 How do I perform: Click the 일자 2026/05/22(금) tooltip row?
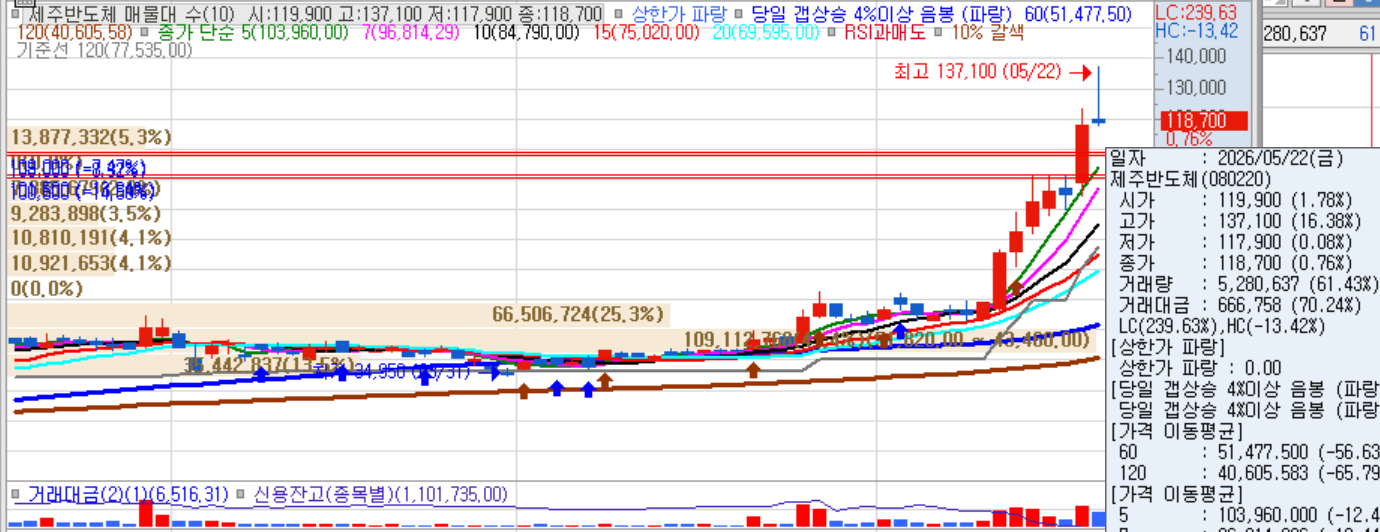(x=1226, y=158)
